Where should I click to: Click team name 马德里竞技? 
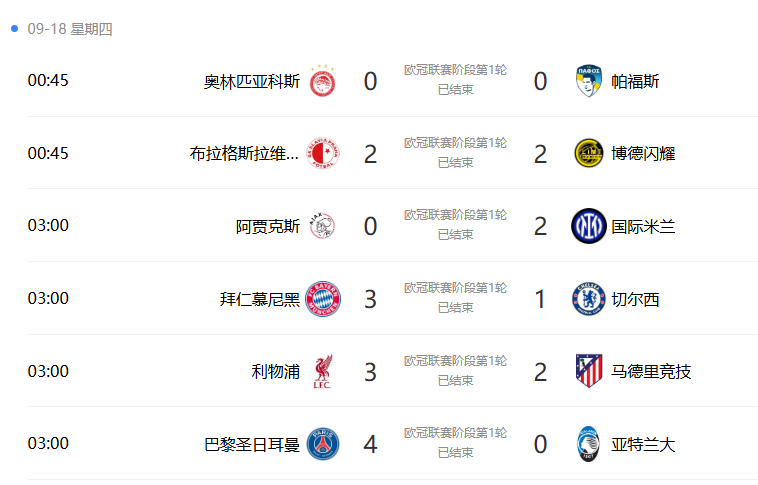click(651, 371)
